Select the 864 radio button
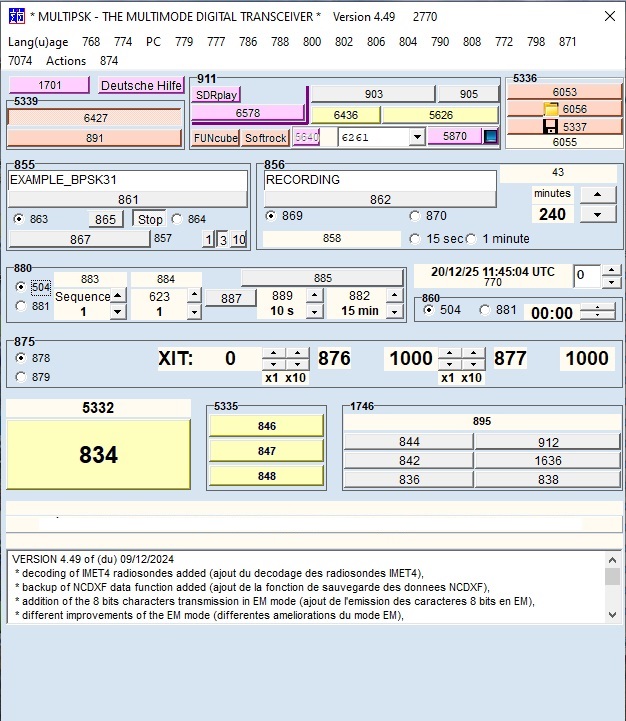Viewport: 626px width, 721px height. point(177,219)
